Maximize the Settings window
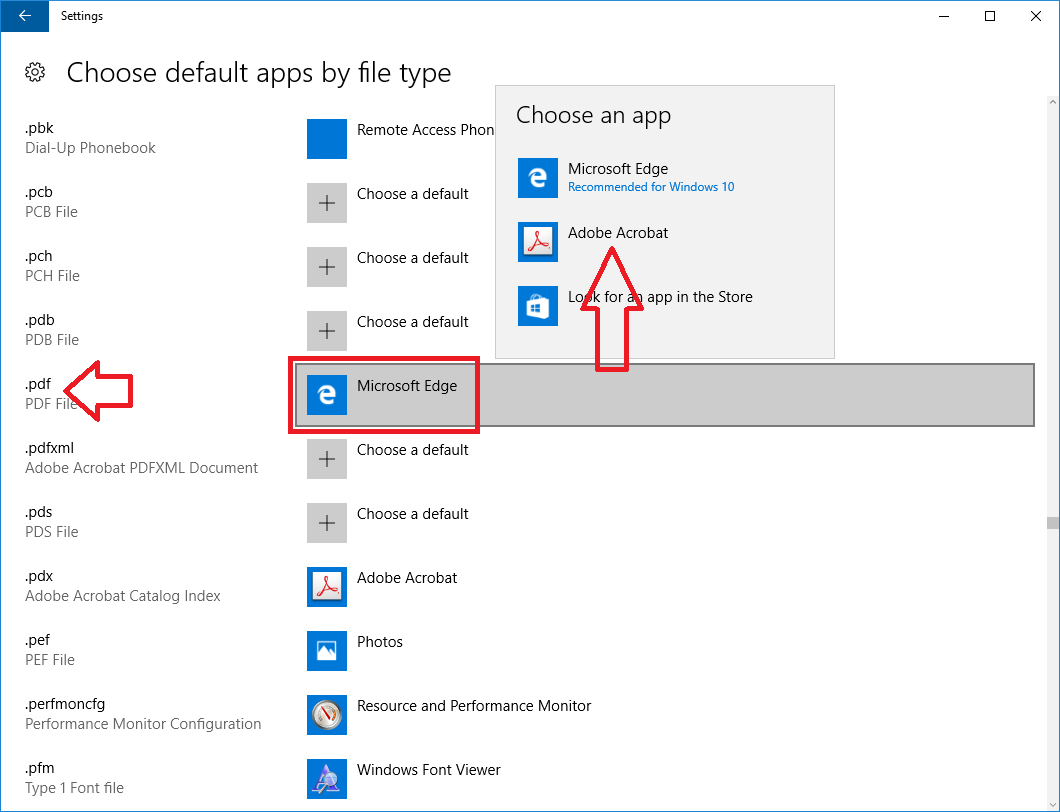The height and width of the screenshot is (812, 1060). (x=990, y=16)
